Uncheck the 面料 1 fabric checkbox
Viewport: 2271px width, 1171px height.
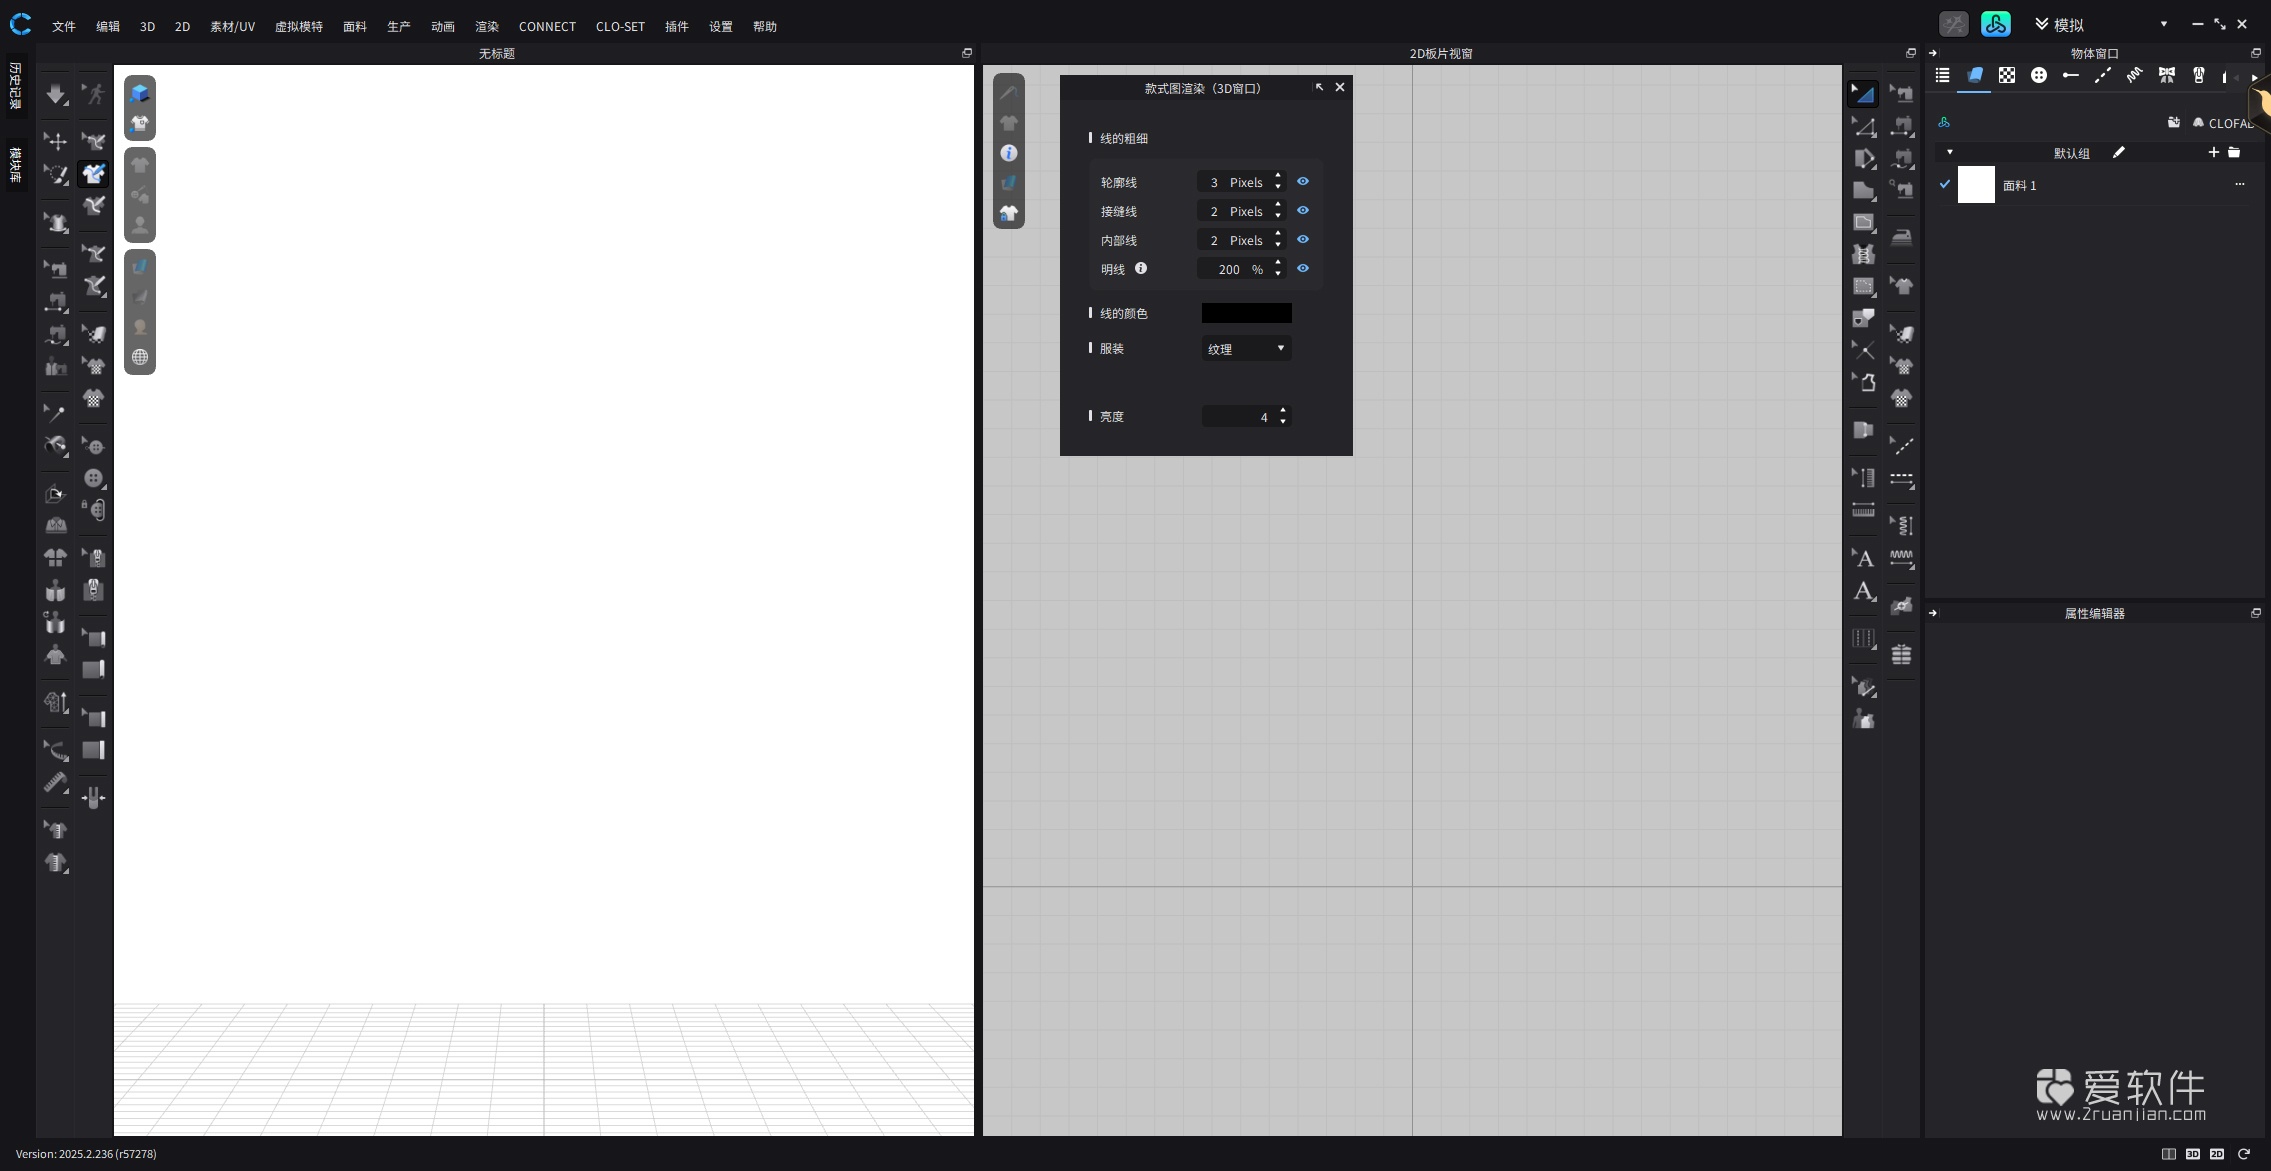point(1944,185)
